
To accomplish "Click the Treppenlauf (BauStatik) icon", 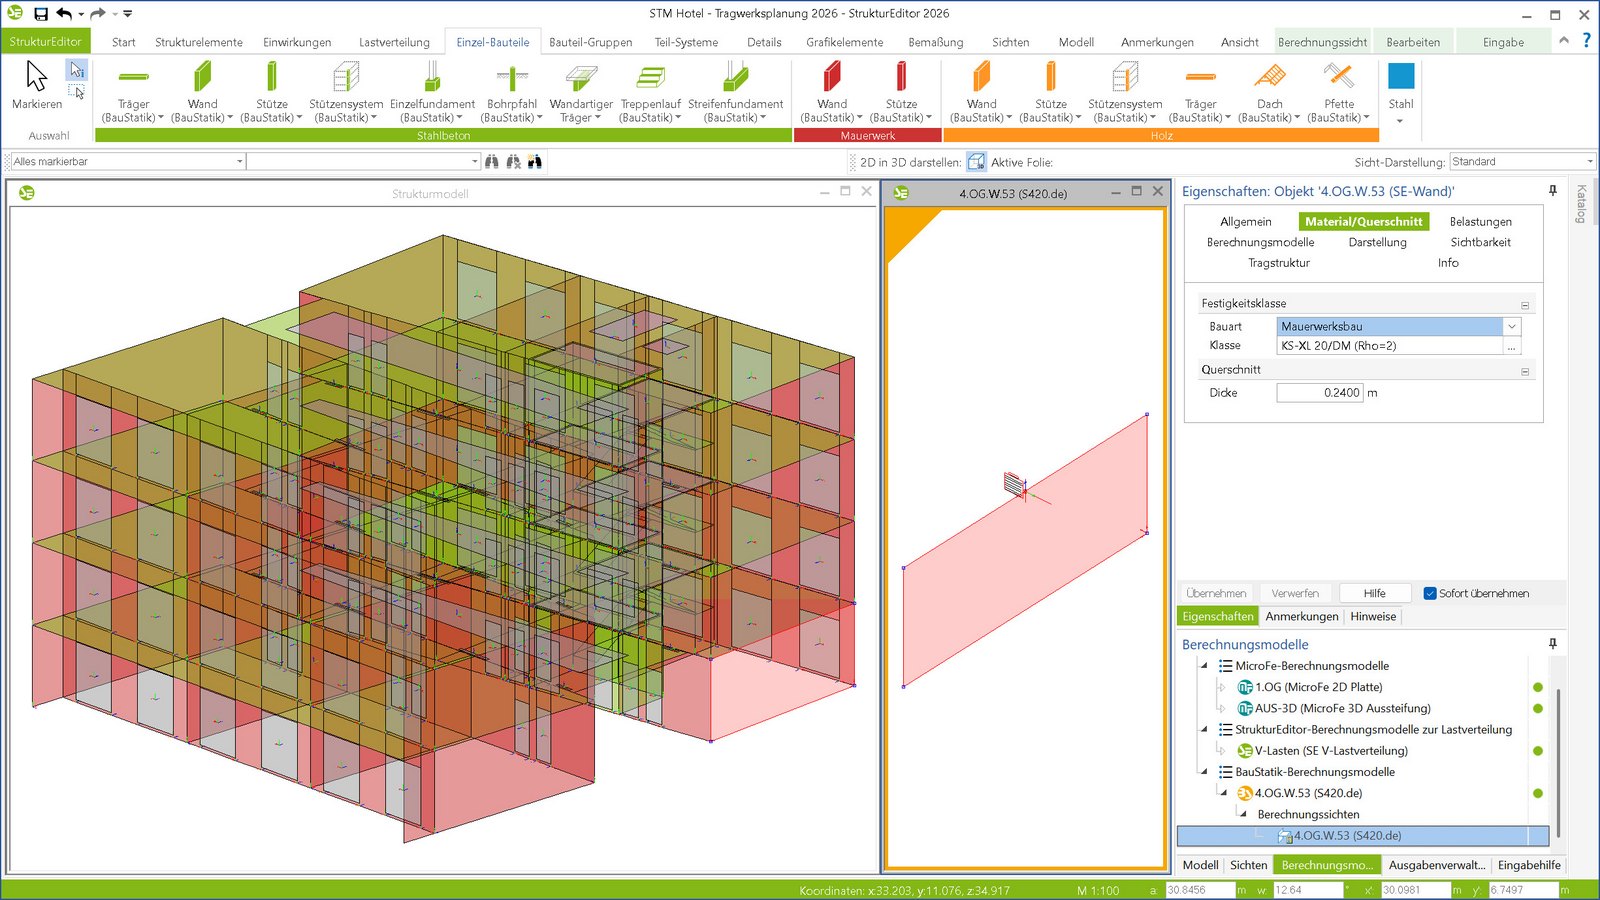I will coord(650,78).
